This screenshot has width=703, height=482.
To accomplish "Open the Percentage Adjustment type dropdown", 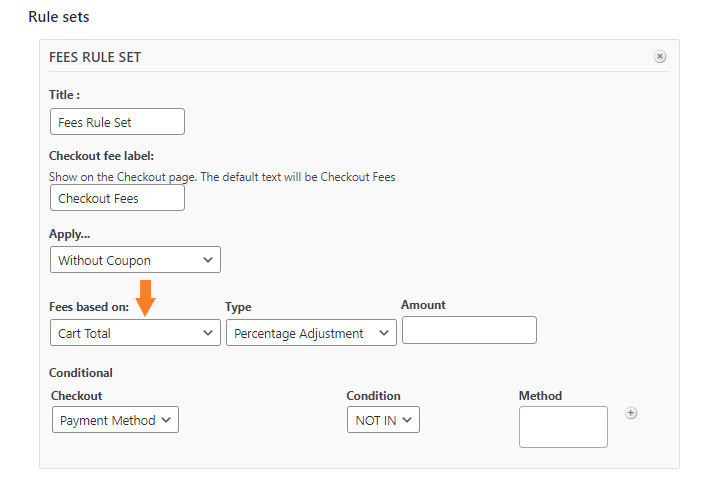I will click(x=311, y=333).
